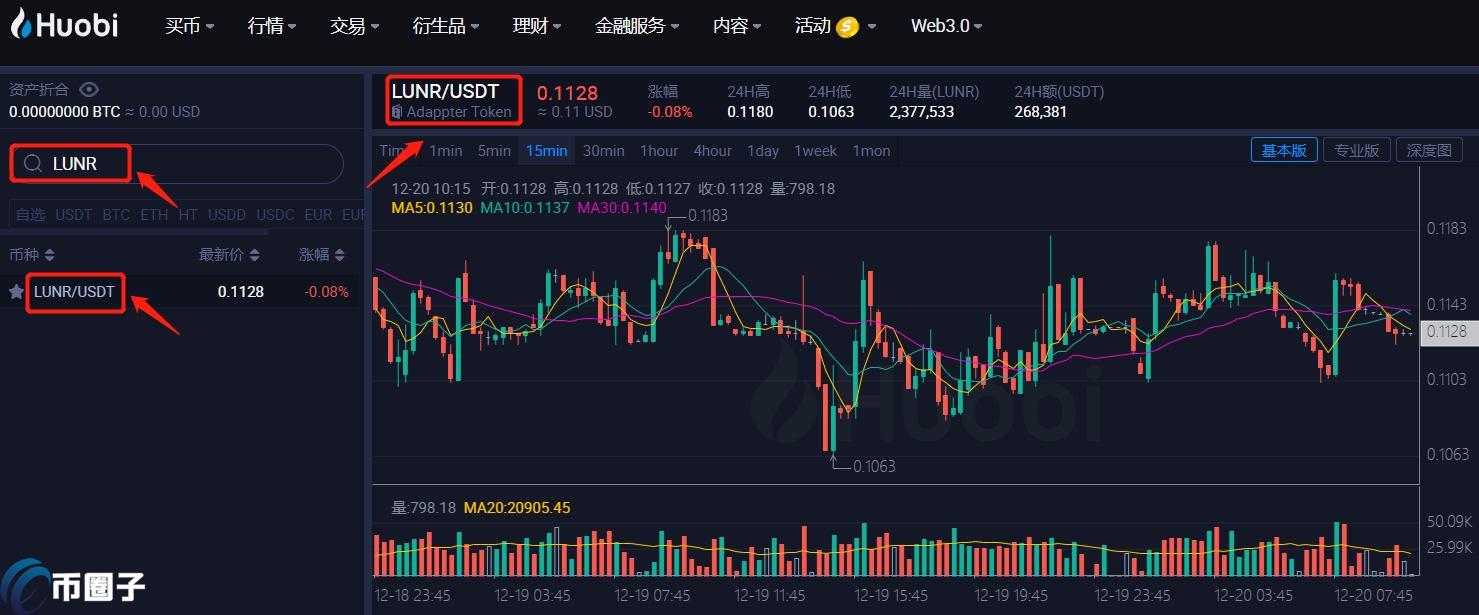The height and width of the screenshot is (615, 1479).
Task: Sort list by 币种 column arrows
Action: [50, 255]
